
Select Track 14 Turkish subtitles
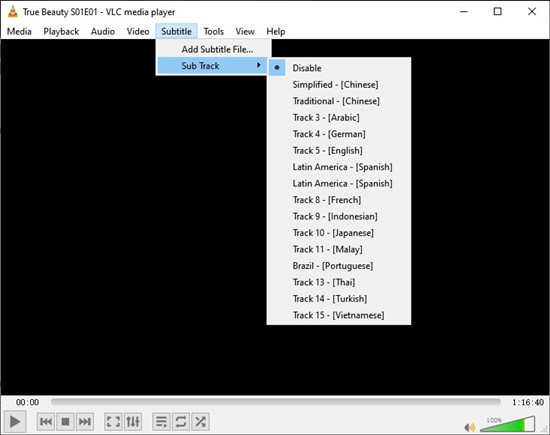click(339, 299)
